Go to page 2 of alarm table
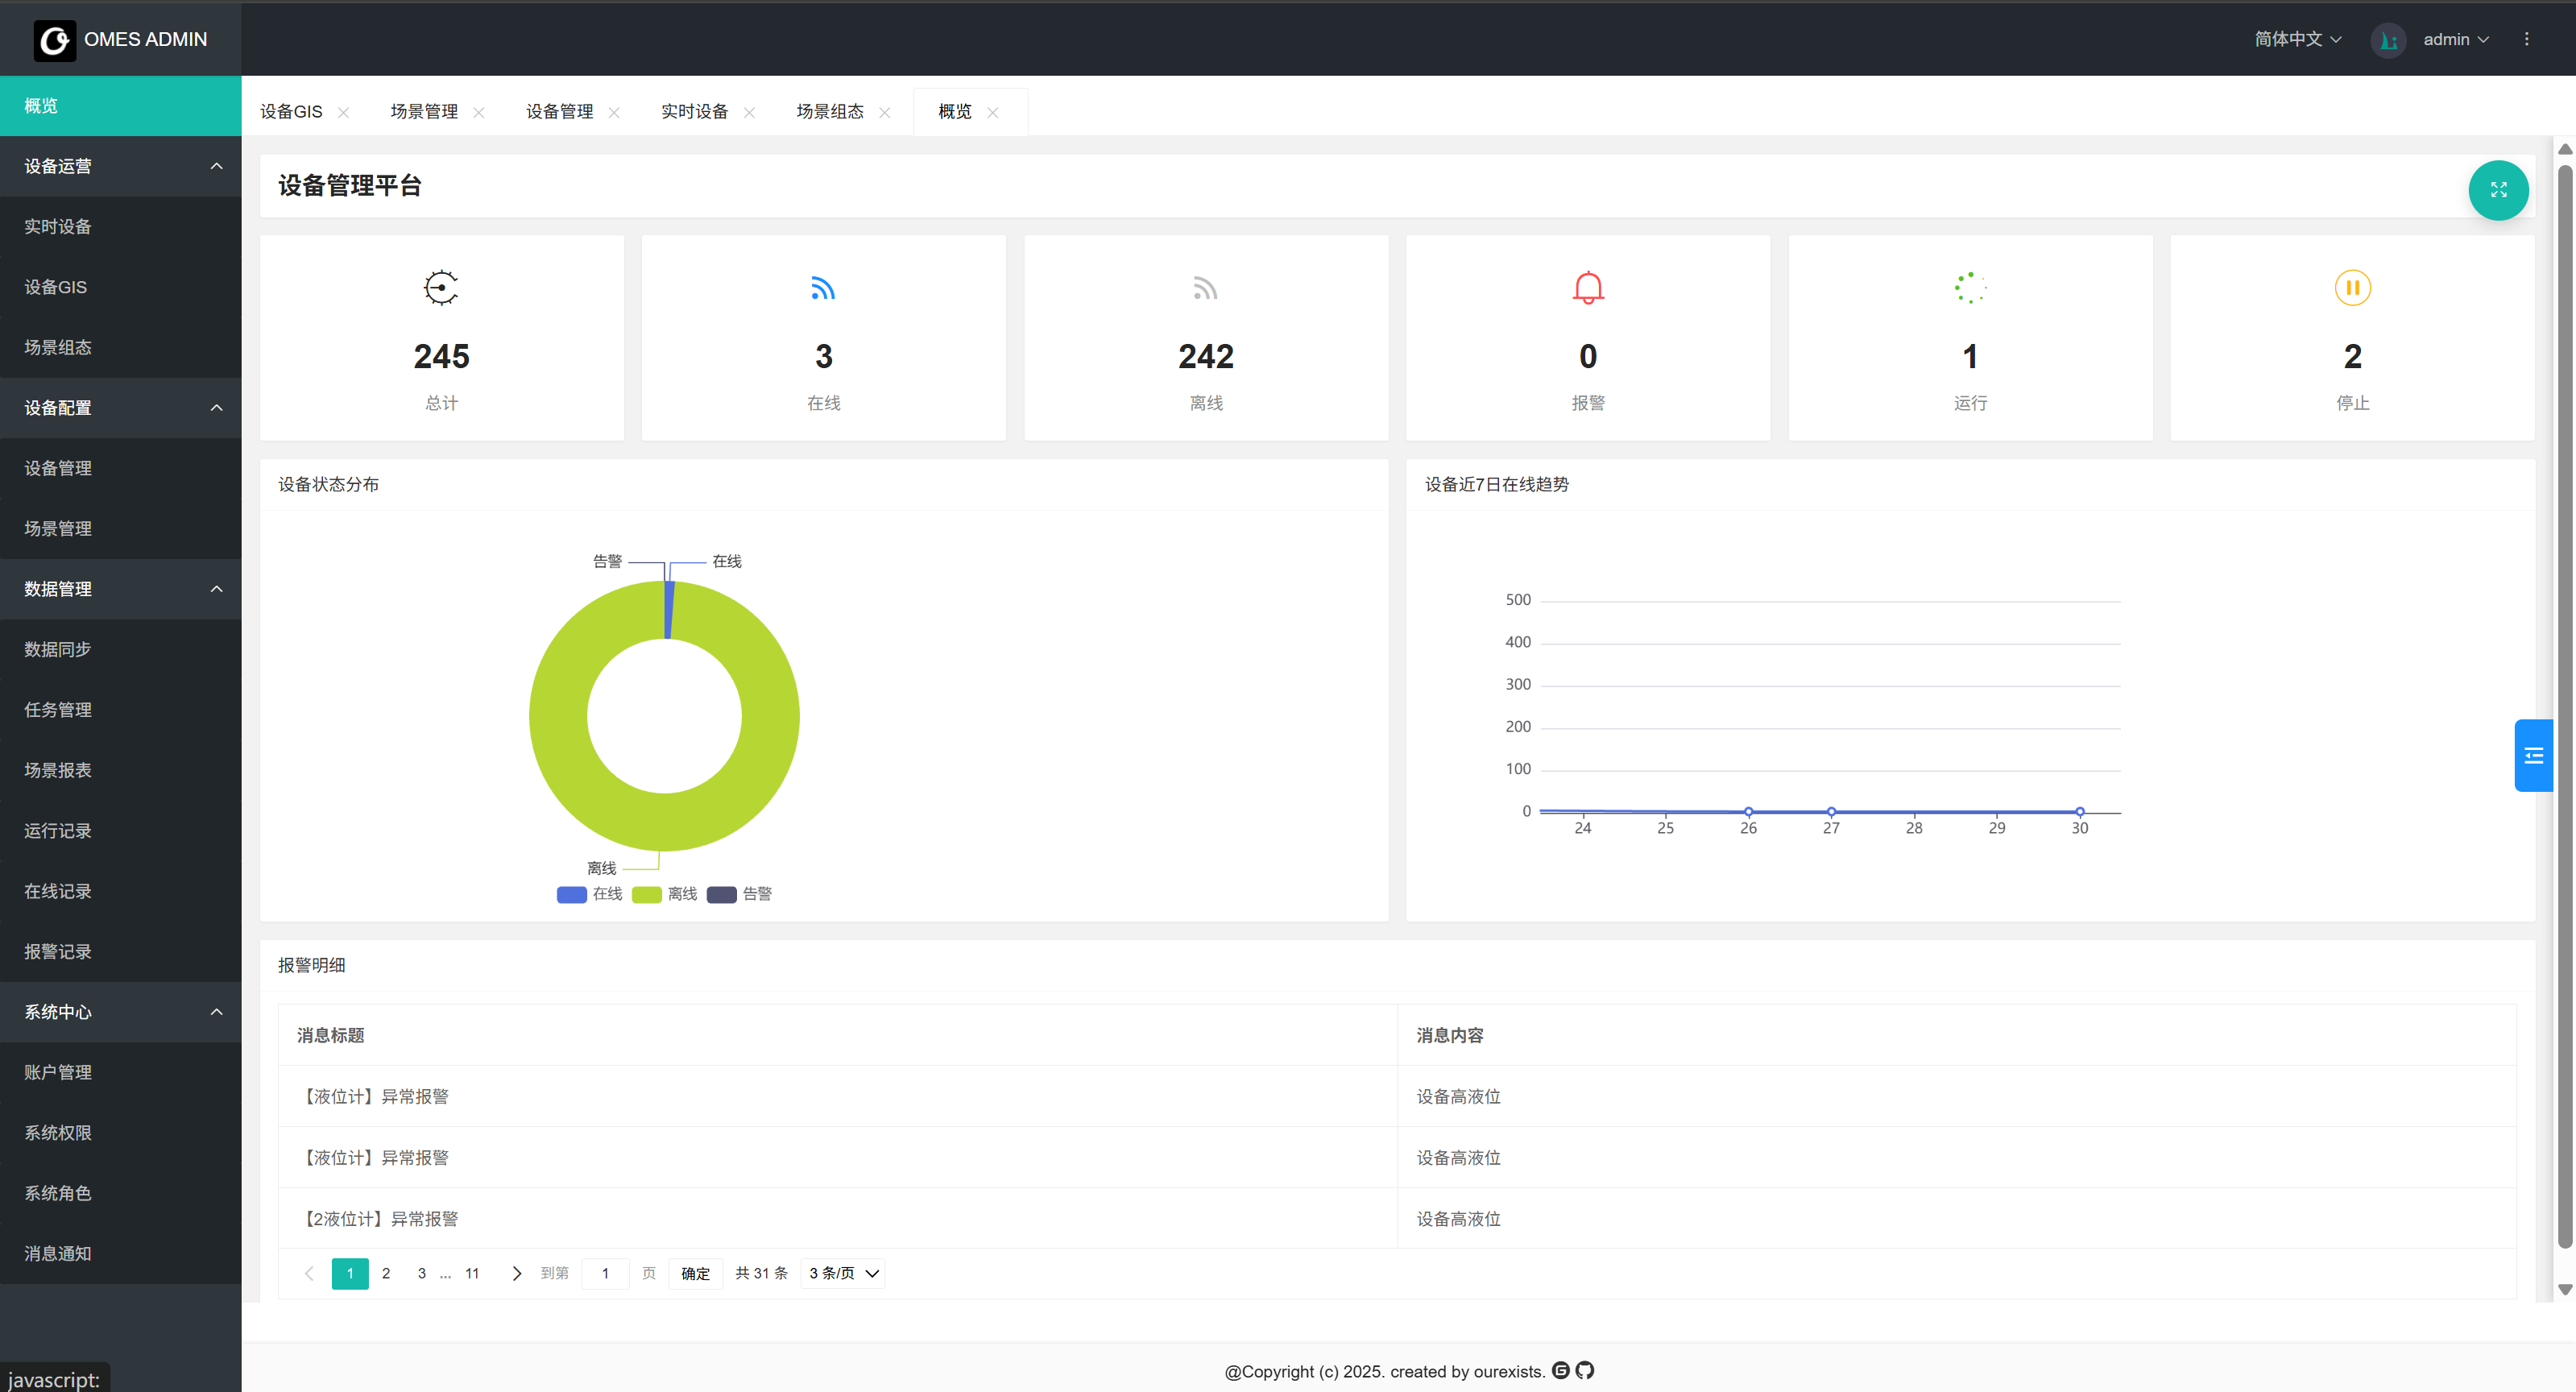Screen dimensions: 2576x1392 click(386, 1273)
